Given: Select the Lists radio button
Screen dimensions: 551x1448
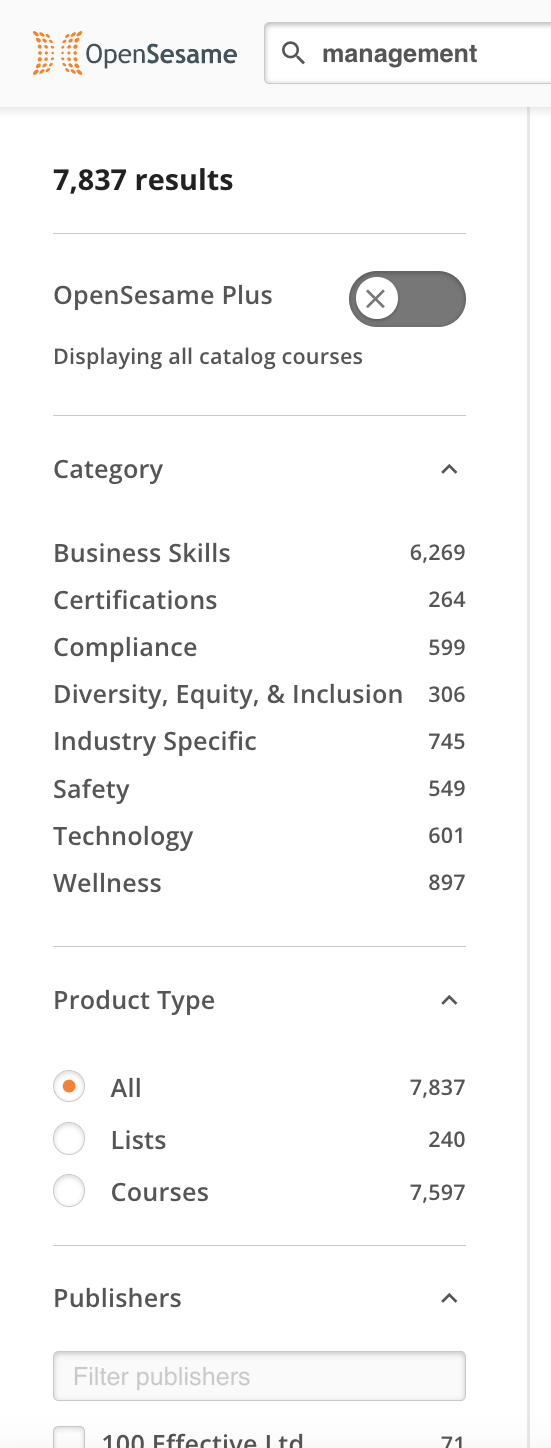Looking at the screenshot, I should click(69, 1139).
